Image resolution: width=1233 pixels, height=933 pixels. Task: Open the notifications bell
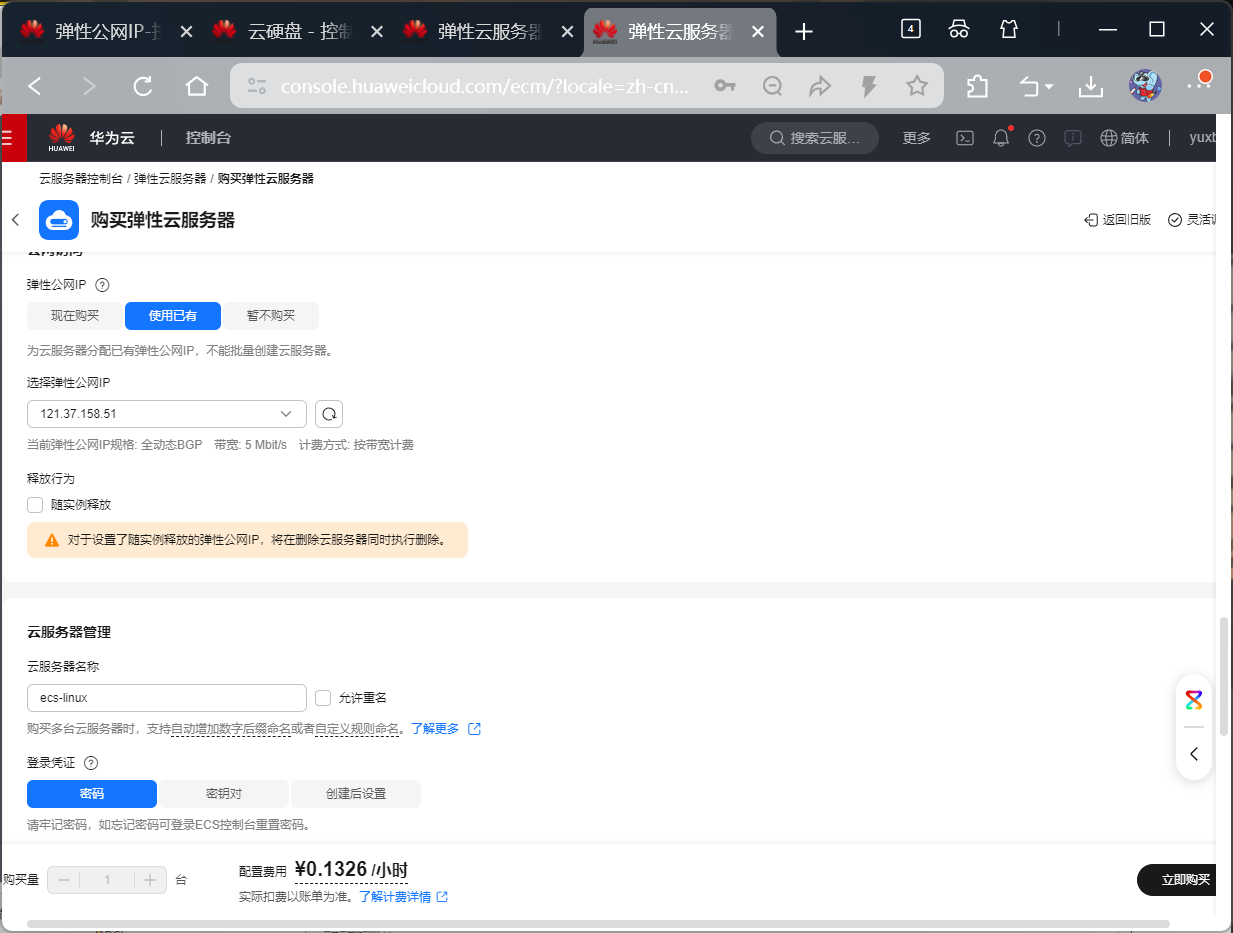point(1001,138)
